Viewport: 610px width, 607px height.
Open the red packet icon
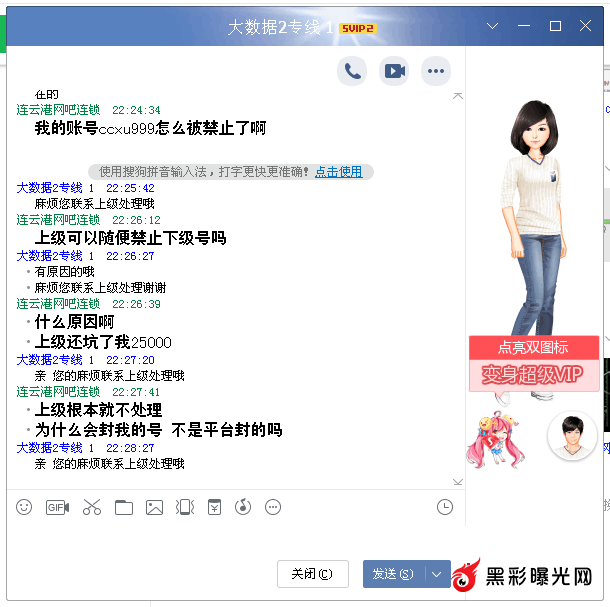point(214,507)
